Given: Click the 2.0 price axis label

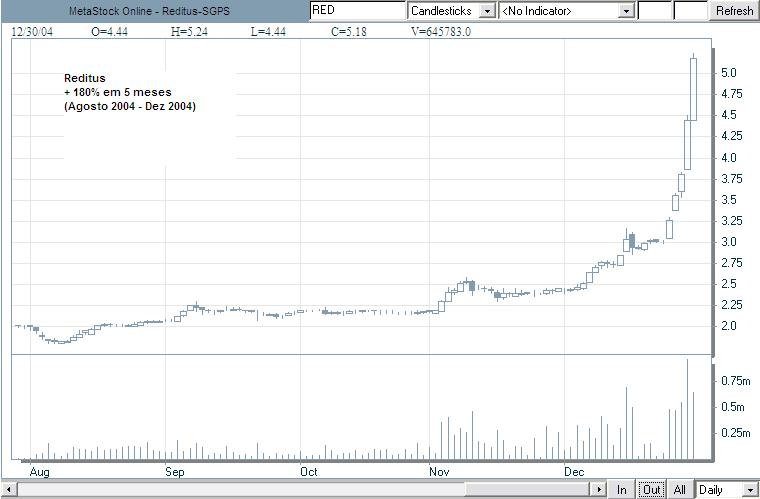Looking at the screenshot, I should coord(728,326).
